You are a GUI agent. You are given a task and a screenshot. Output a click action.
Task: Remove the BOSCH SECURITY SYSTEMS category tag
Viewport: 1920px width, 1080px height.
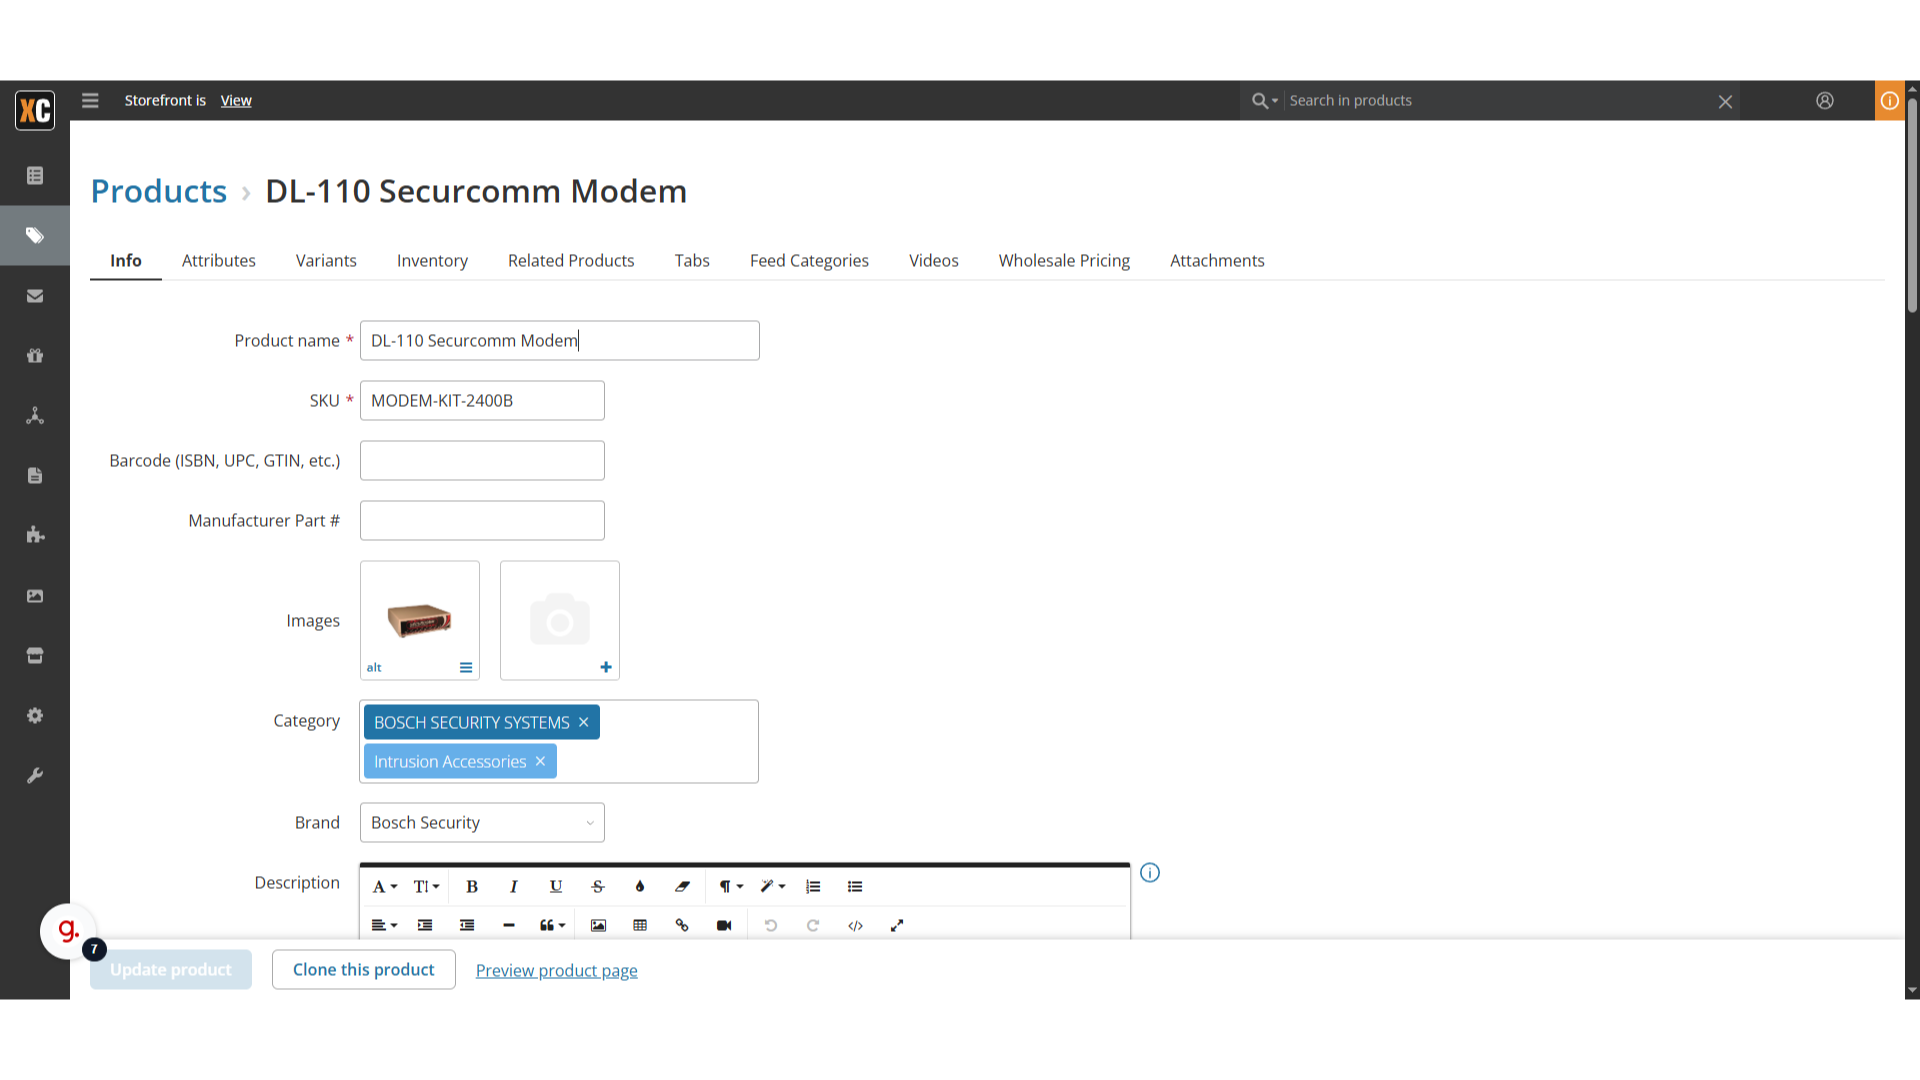584,722
